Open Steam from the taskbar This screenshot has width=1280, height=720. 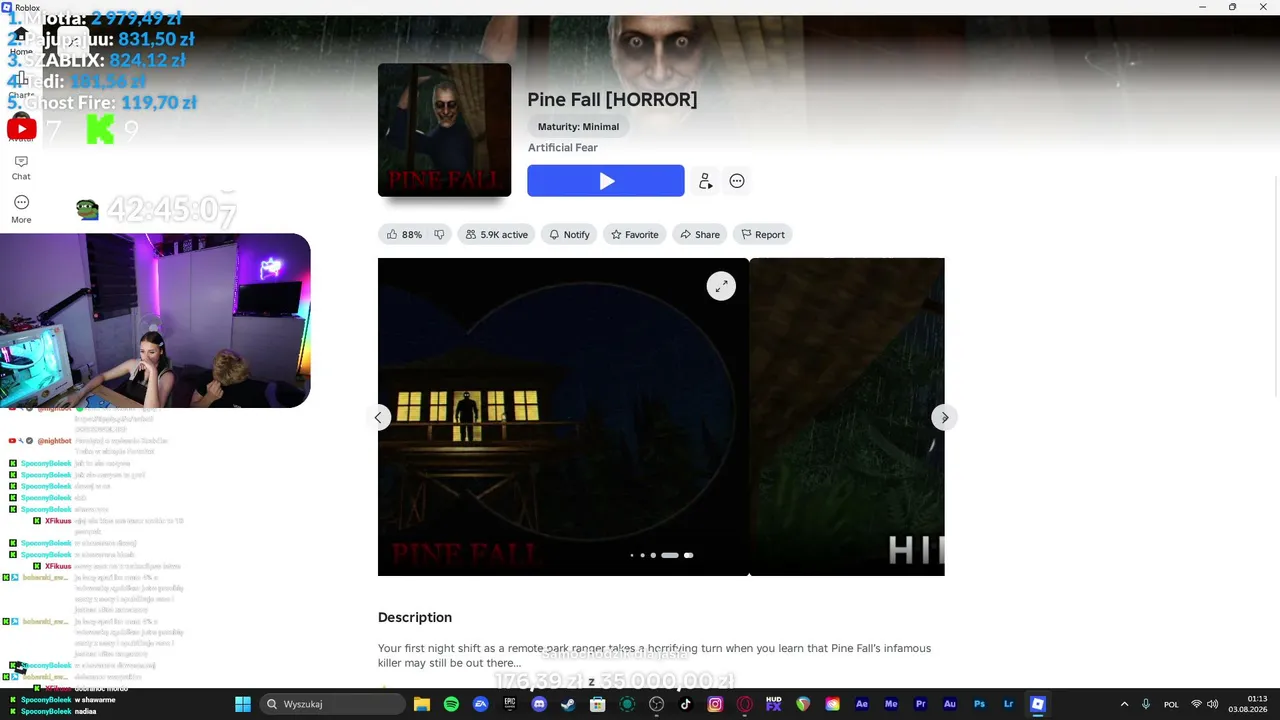click(568, 704)
